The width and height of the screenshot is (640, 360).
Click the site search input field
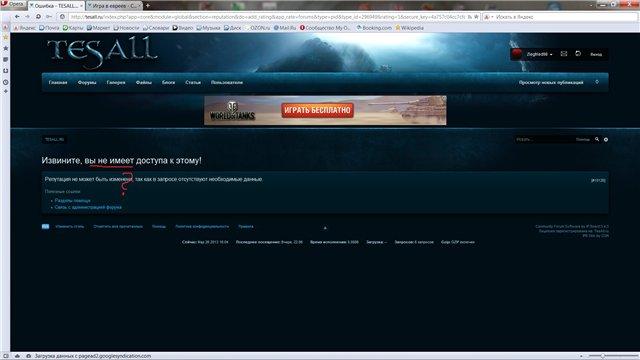click(543, 140)
